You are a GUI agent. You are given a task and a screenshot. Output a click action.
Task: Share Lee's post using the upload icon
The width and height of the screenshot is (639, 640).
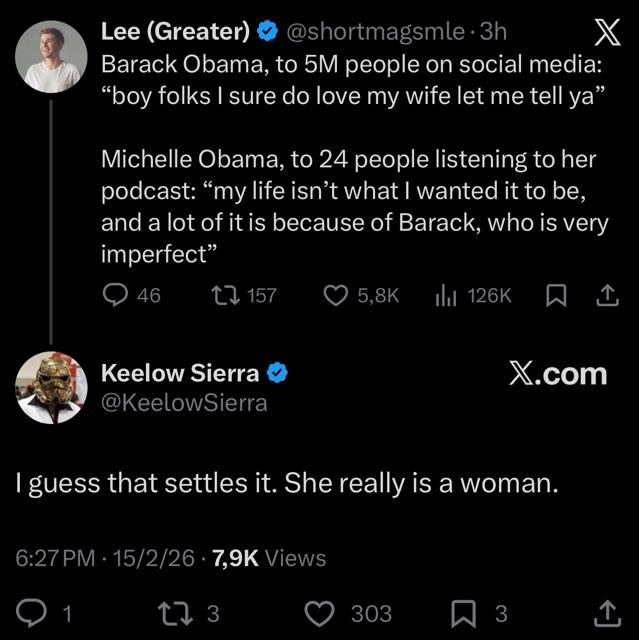click(605, 295)
